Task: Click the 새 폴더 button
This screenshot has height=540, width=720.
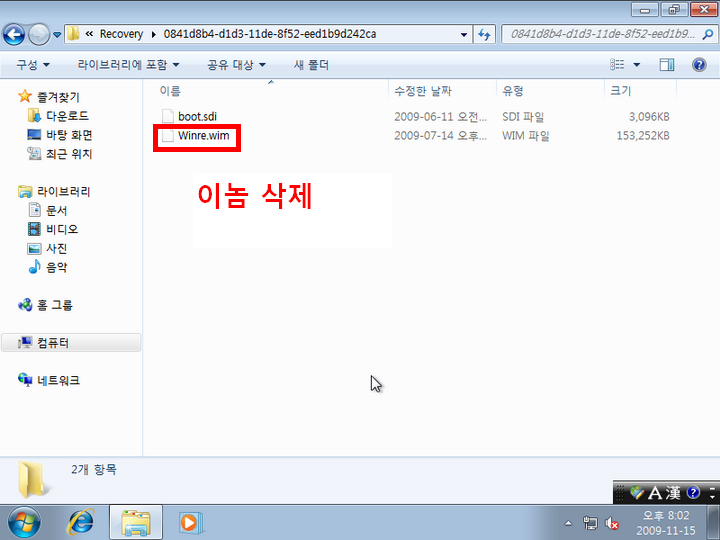Action: point(311,65)
